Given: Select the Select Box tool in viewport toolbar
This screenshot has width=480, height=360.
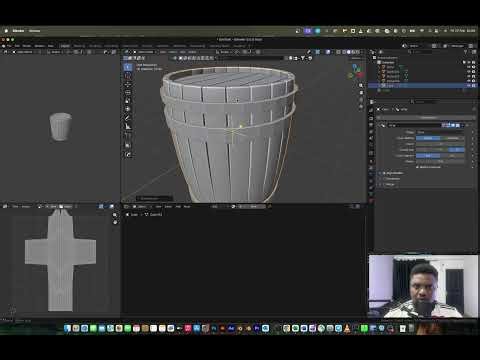Looking at the screenshot, I should 128,67.
